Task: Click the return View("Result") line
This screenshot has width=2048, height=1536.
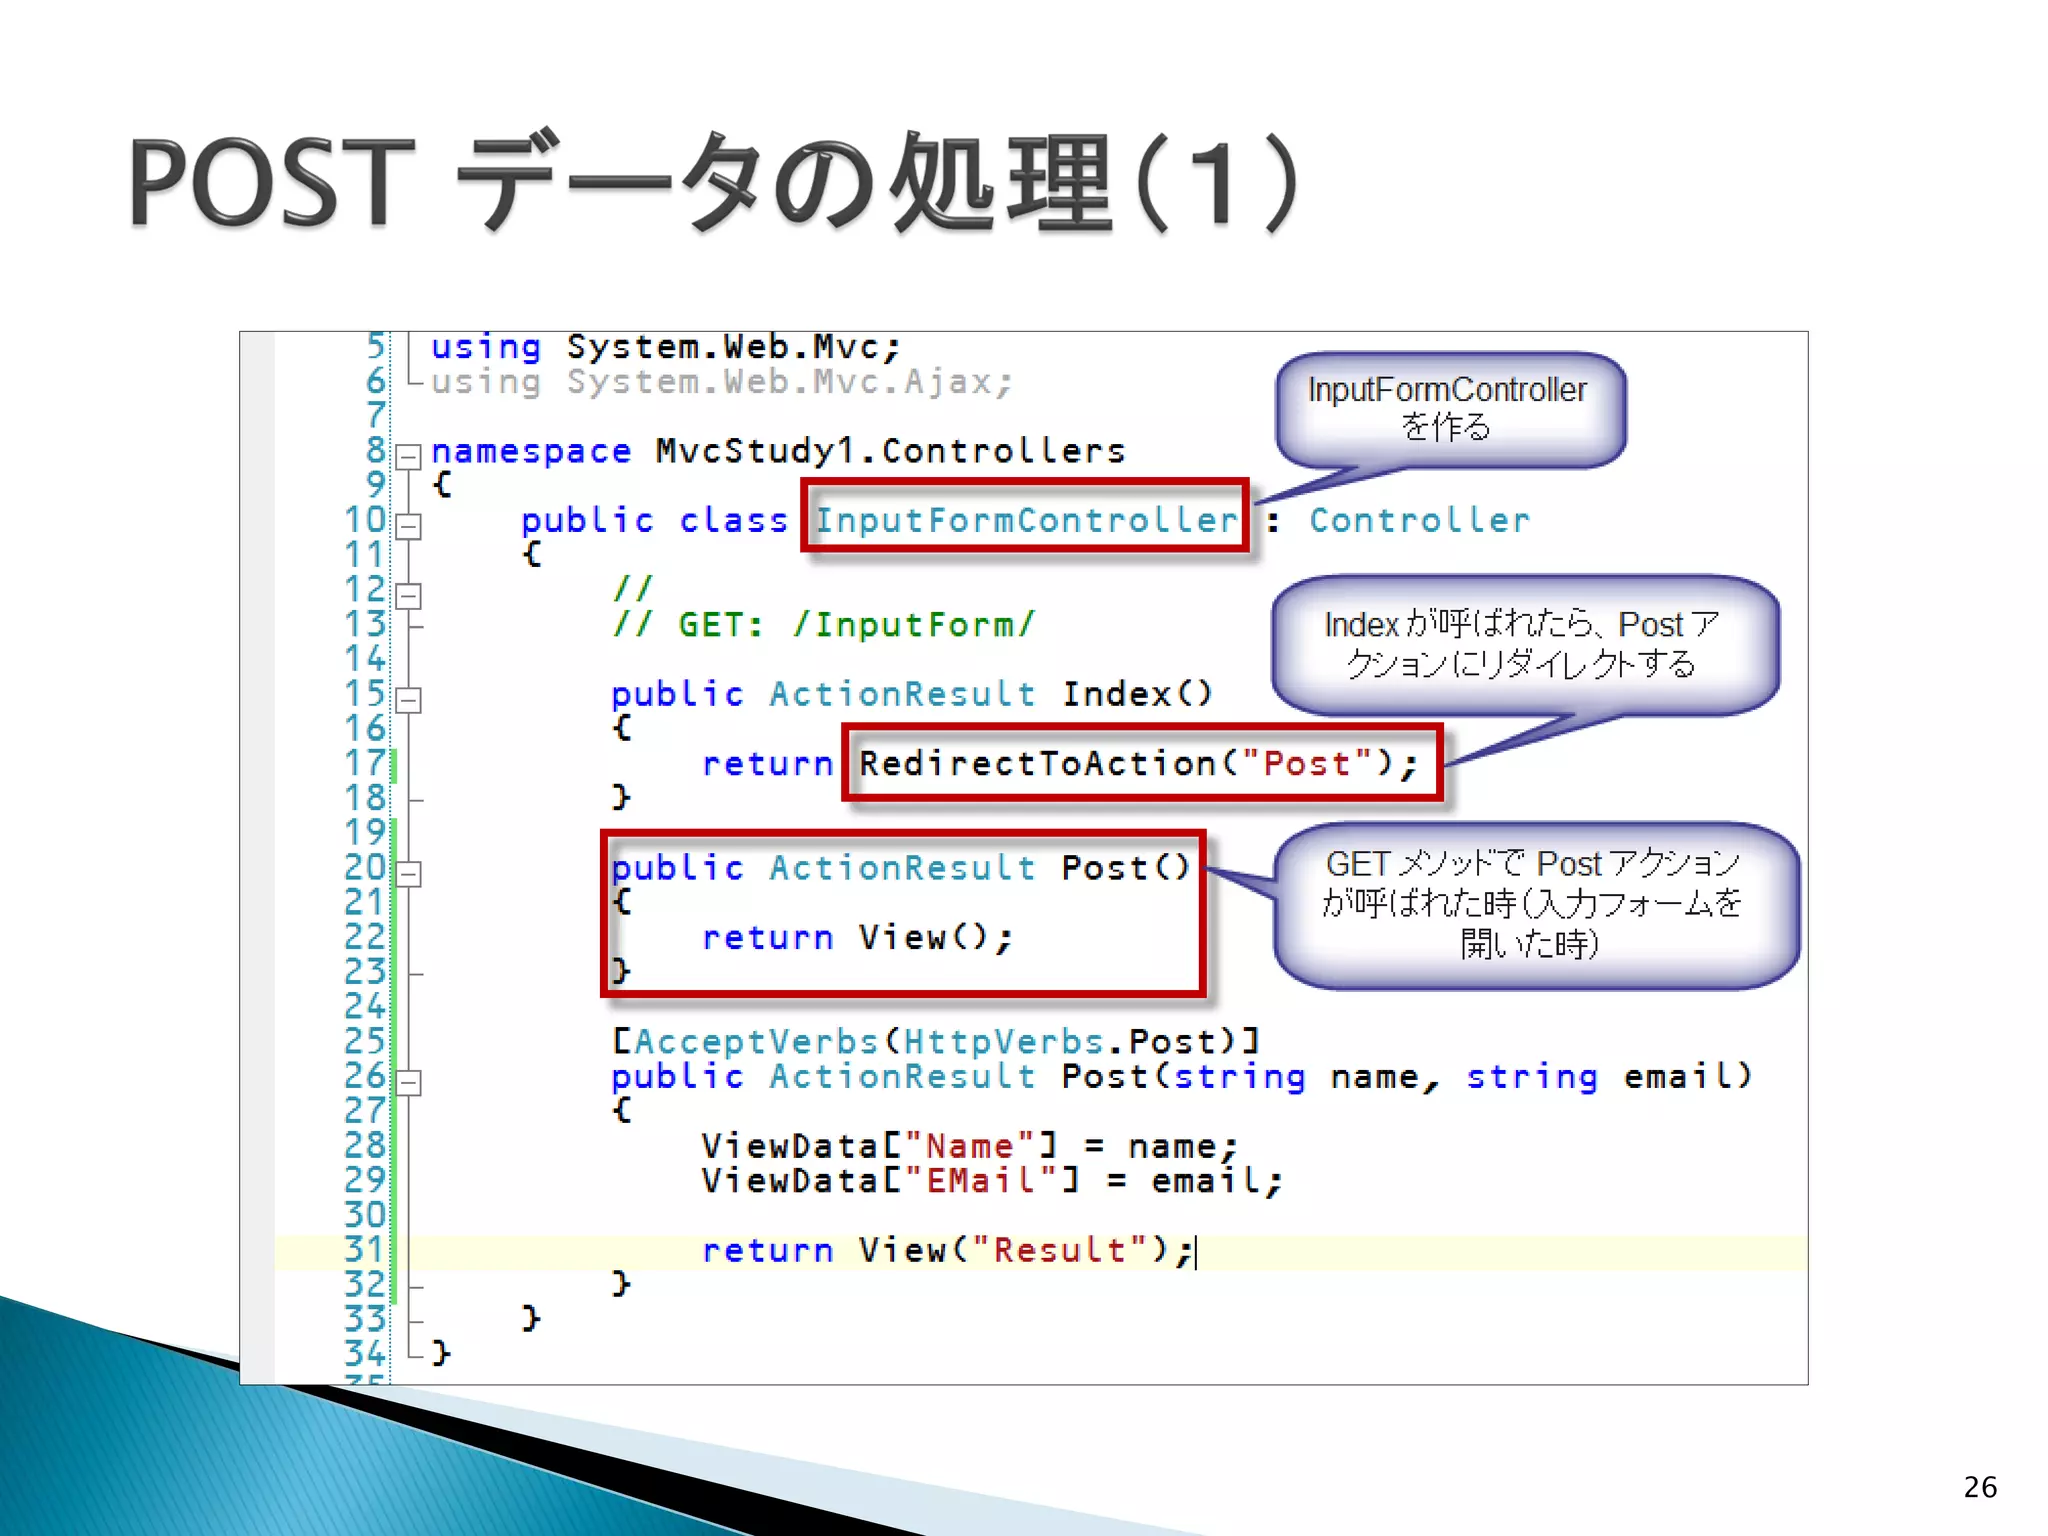Action: 946,1250
